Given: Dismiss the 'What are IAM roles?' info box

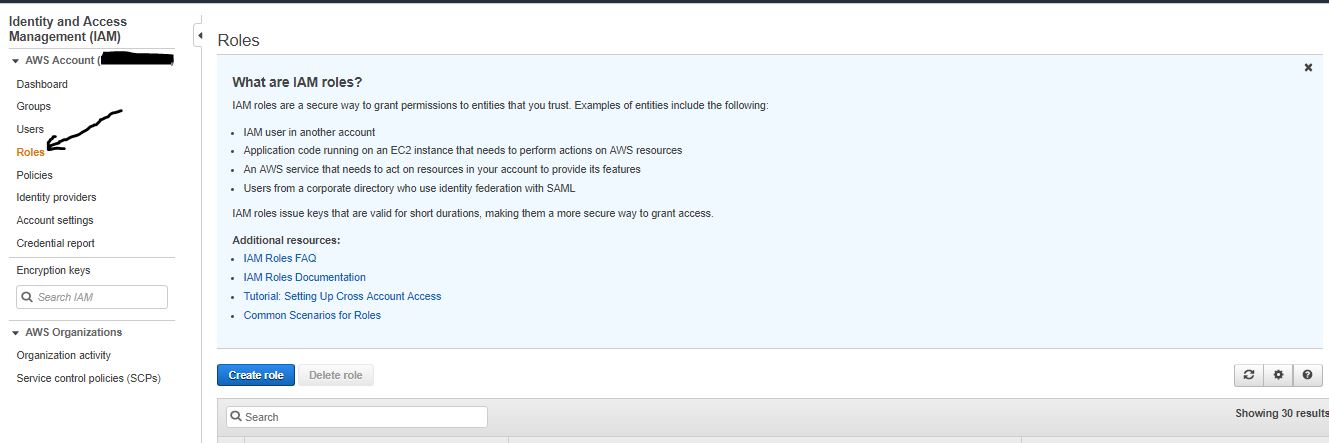Looking at the screenshot, I should point(1308,67).
